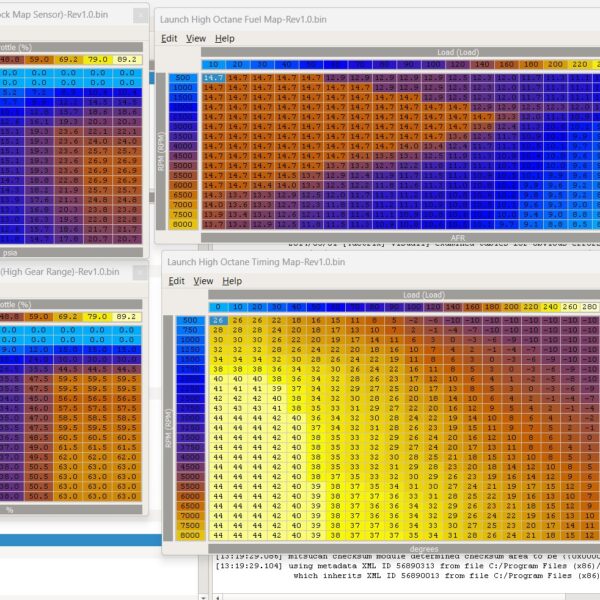Select RPM 1250 row header in Timing Map
This screenshot has height=600, width=600.
(190, 350)
